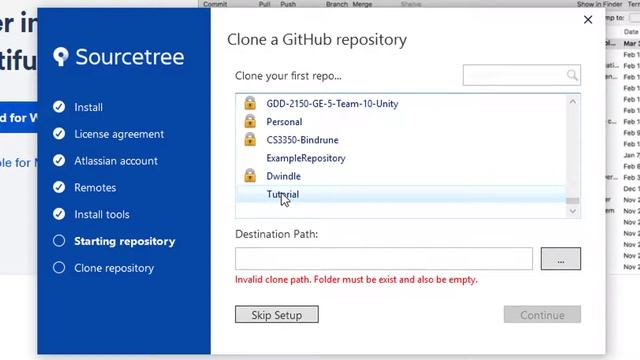Click the repository list scroll-up arrow

click(573, 101)
